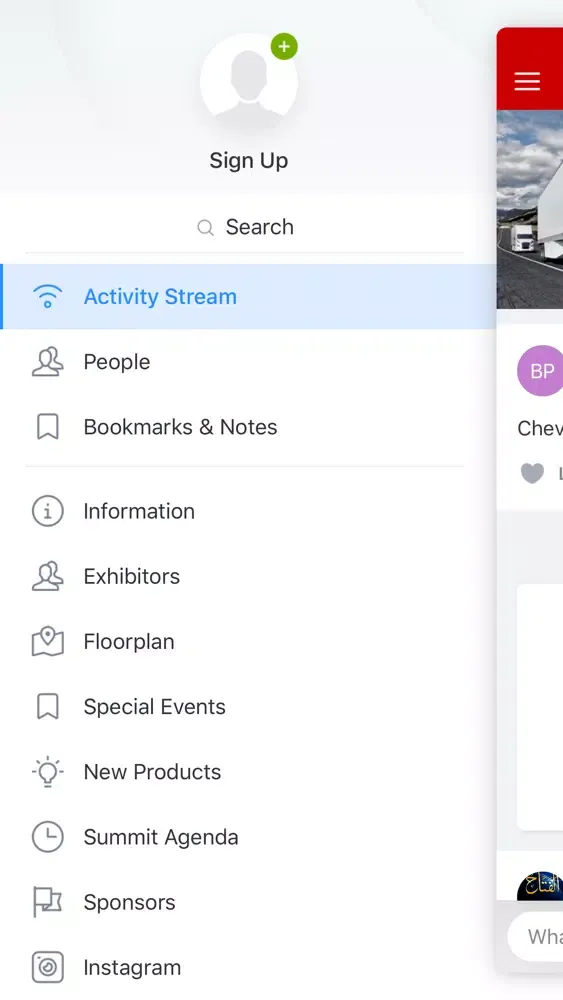Tap the People icon
Screen dimensions: 563x1000
[48, 362]
